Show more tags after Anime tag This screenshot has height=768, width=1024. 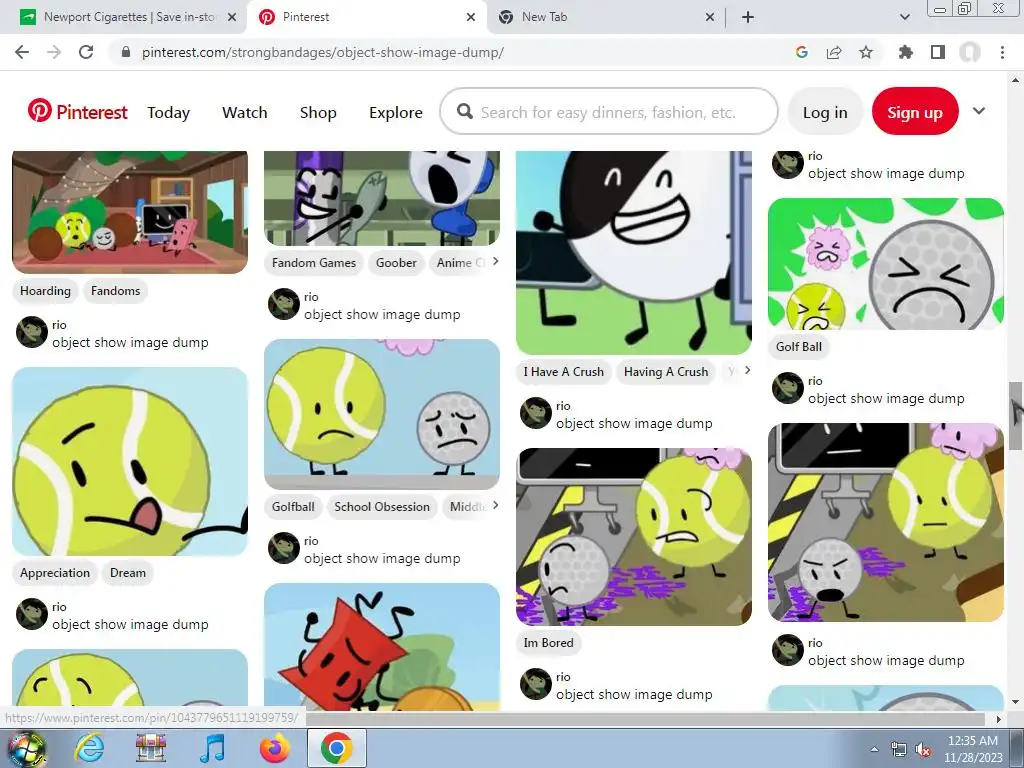coord(496,261)
